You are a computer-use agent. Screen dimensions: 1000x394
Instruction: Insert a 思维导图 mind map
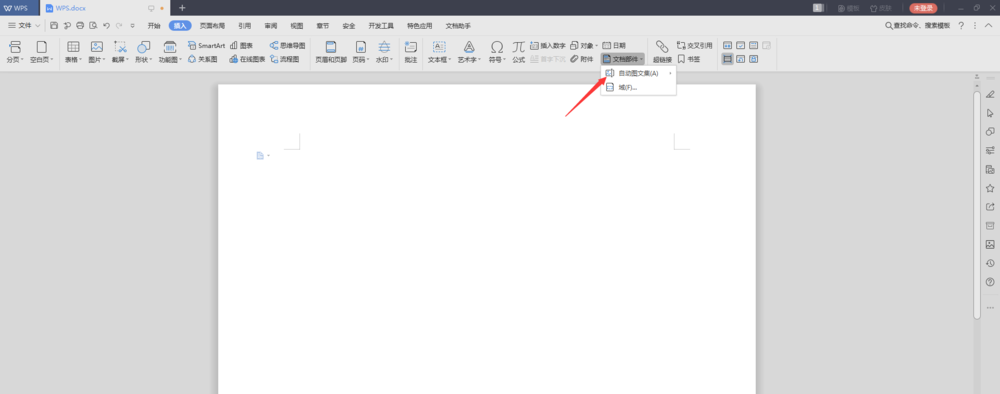click(x=288, y=46)
